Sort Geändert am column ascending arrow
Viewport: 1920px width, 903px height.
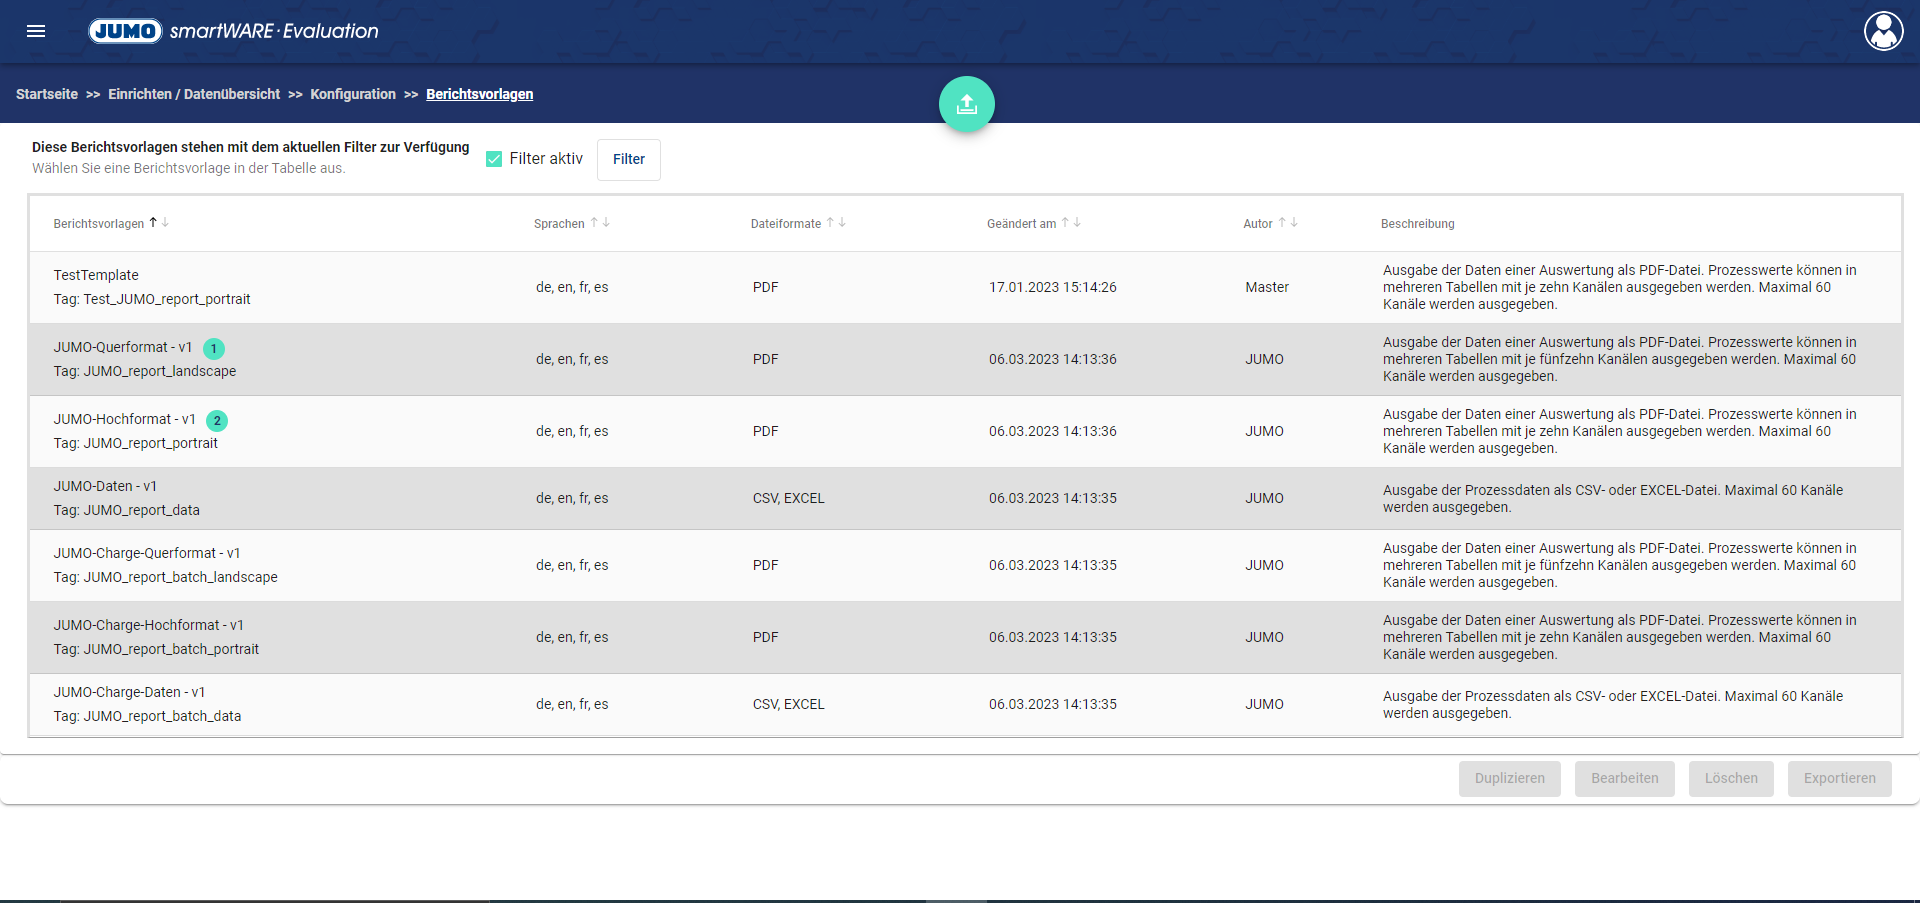1065,223
